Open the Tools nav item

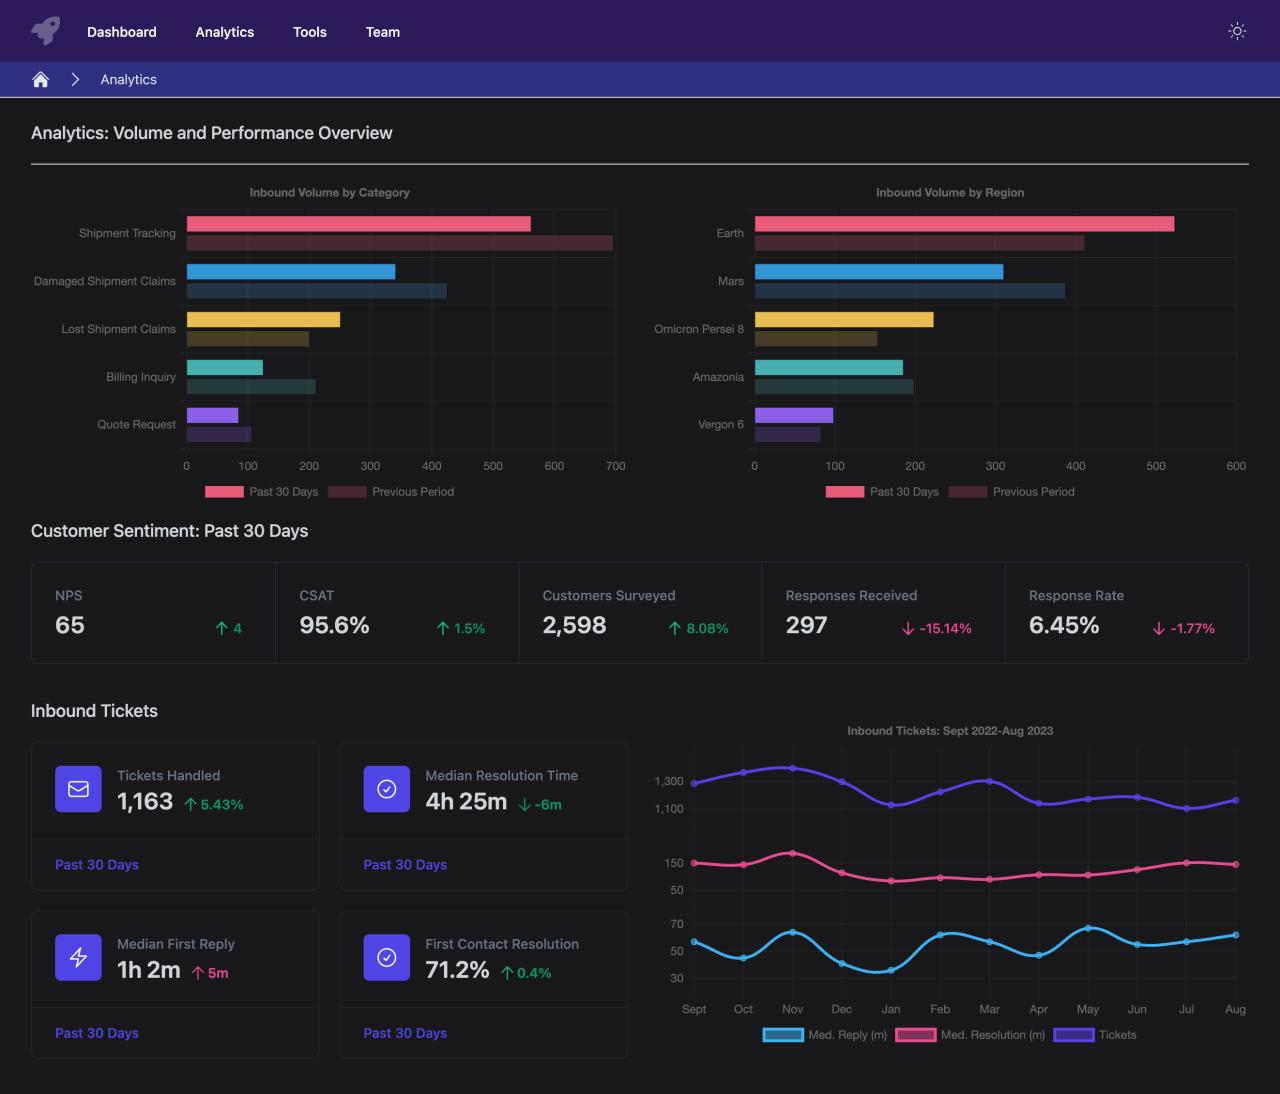[310, 32]
